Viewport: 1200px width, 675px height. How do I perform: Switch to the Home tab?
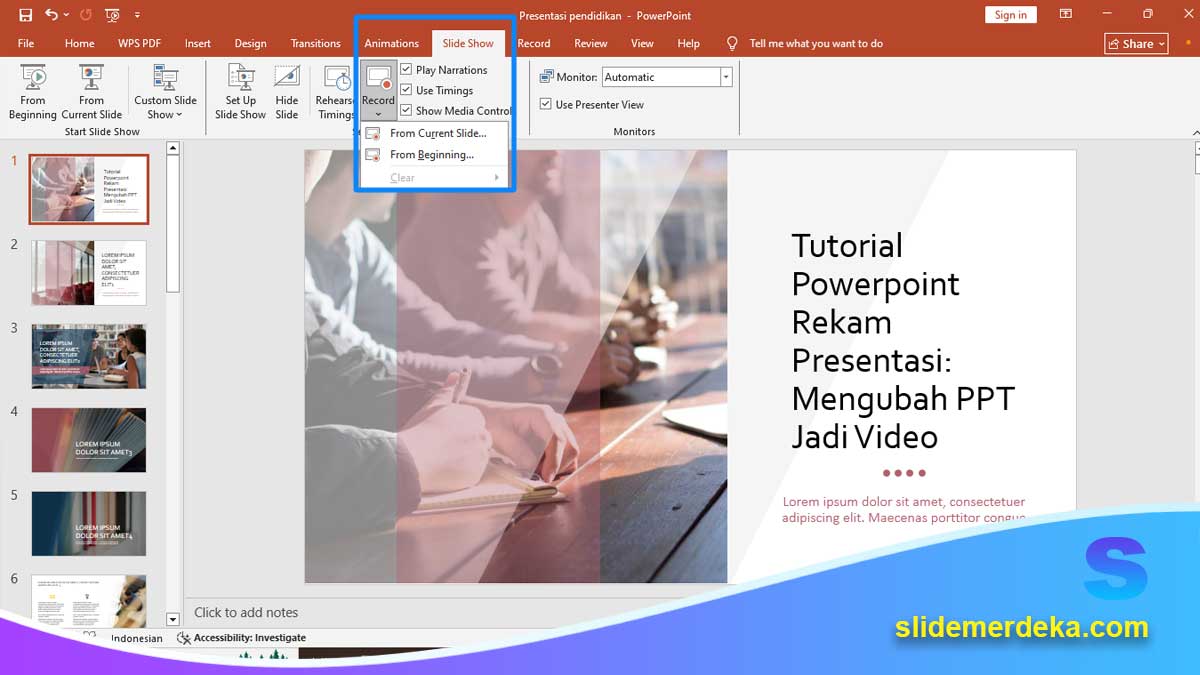80,43
